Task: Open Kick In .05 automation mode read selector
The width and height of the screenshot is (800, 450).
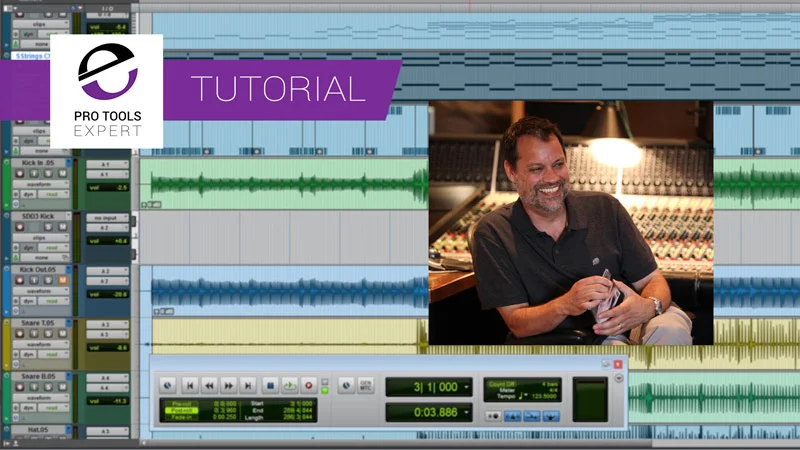Action: coord(53,194)
